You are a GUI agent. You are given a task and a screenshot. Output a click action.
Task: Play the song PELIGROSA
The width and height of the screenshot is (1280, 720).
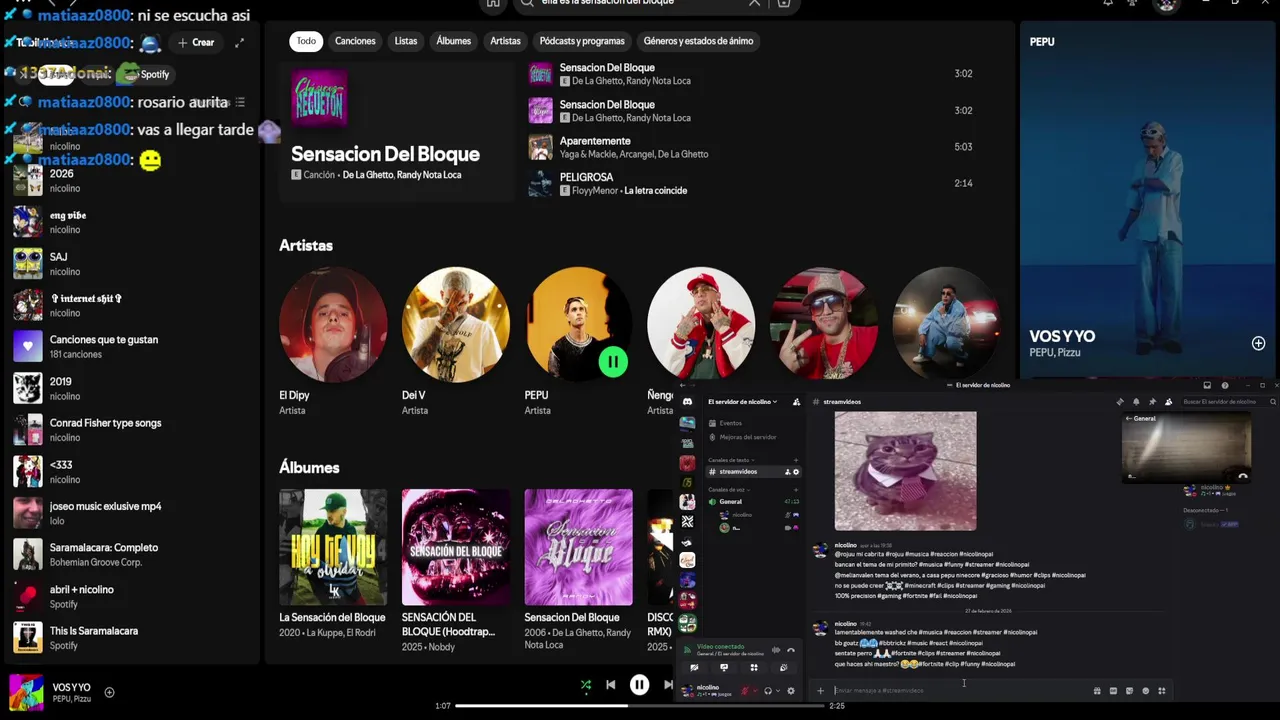pos(750,184)
